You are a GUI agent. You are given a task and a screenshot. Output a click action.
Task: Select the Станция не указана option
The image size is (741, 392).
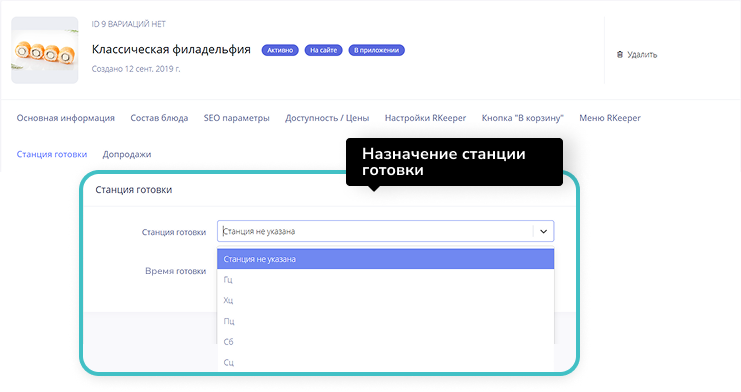pos(385,259)
